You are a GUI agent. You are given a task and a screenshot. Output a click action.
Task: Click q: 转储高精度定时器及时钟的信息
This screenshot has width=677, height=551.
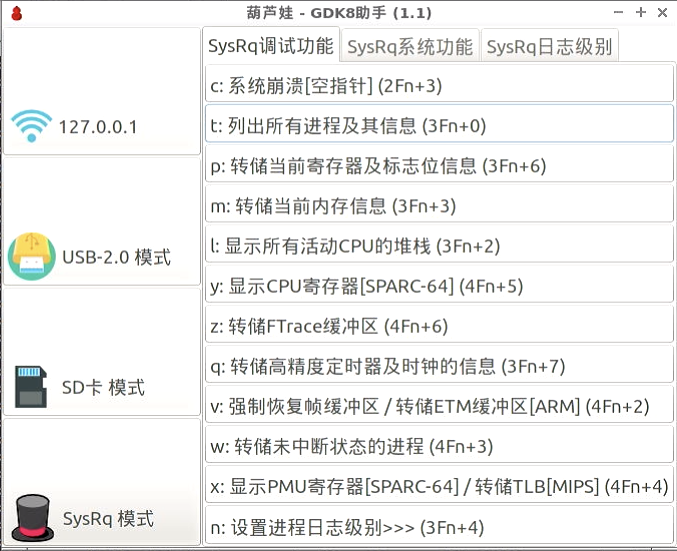(x=439, y=366)
